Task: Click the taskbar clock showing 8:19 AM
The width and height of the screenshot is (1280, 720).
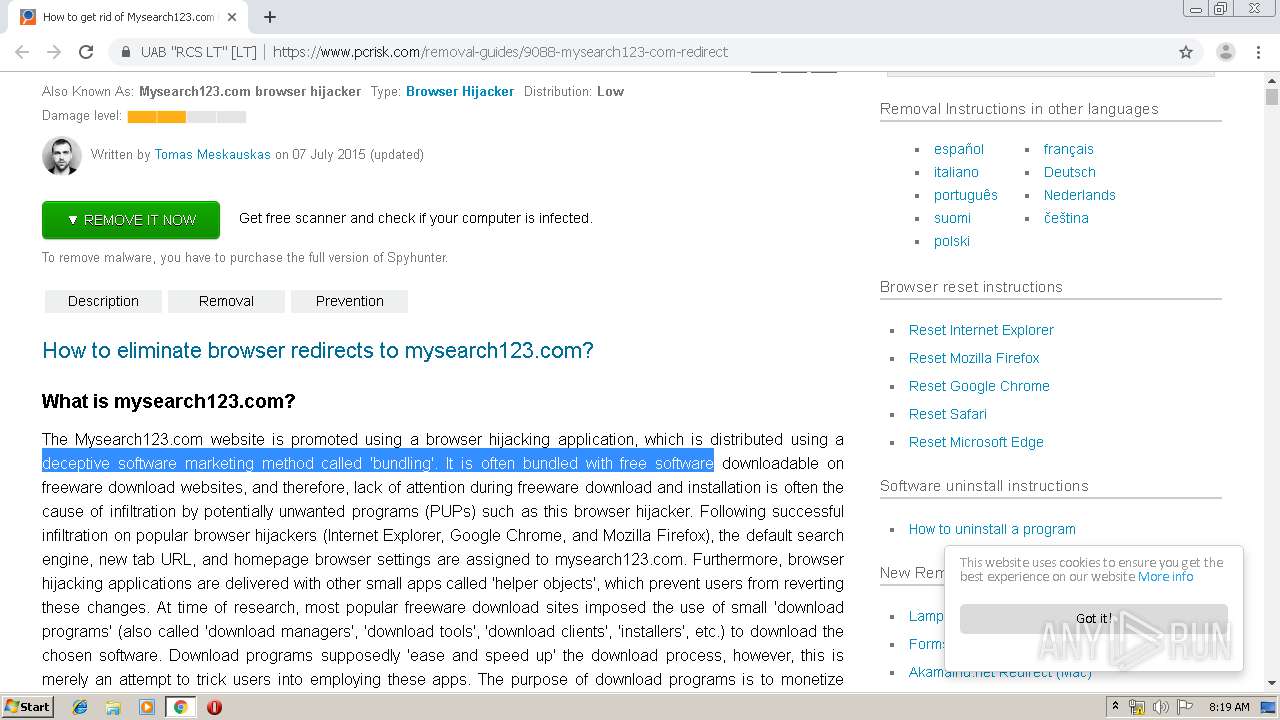Action: pyautogui.click(x=1229, y=707)
